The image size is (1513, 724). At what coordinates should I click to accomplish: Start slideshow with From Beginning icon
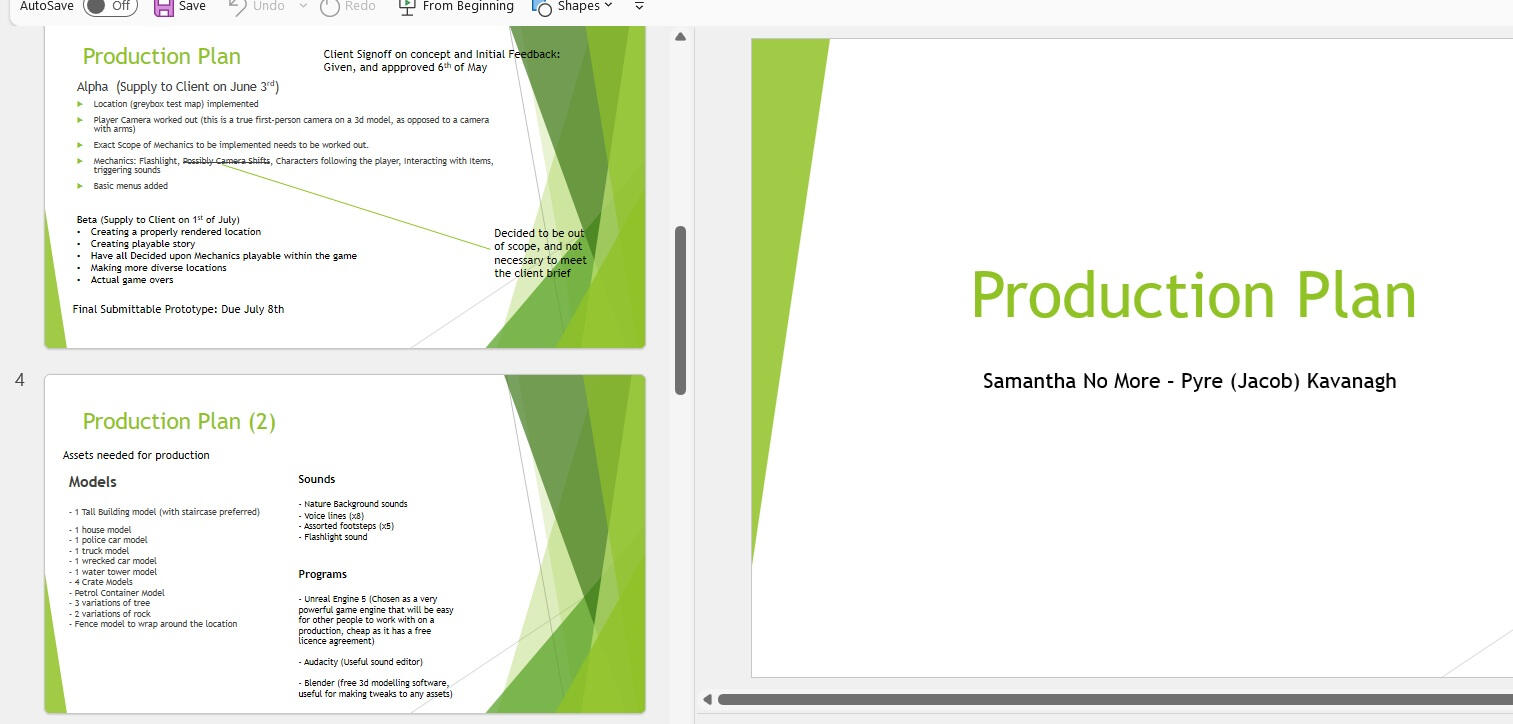(406, 7)
